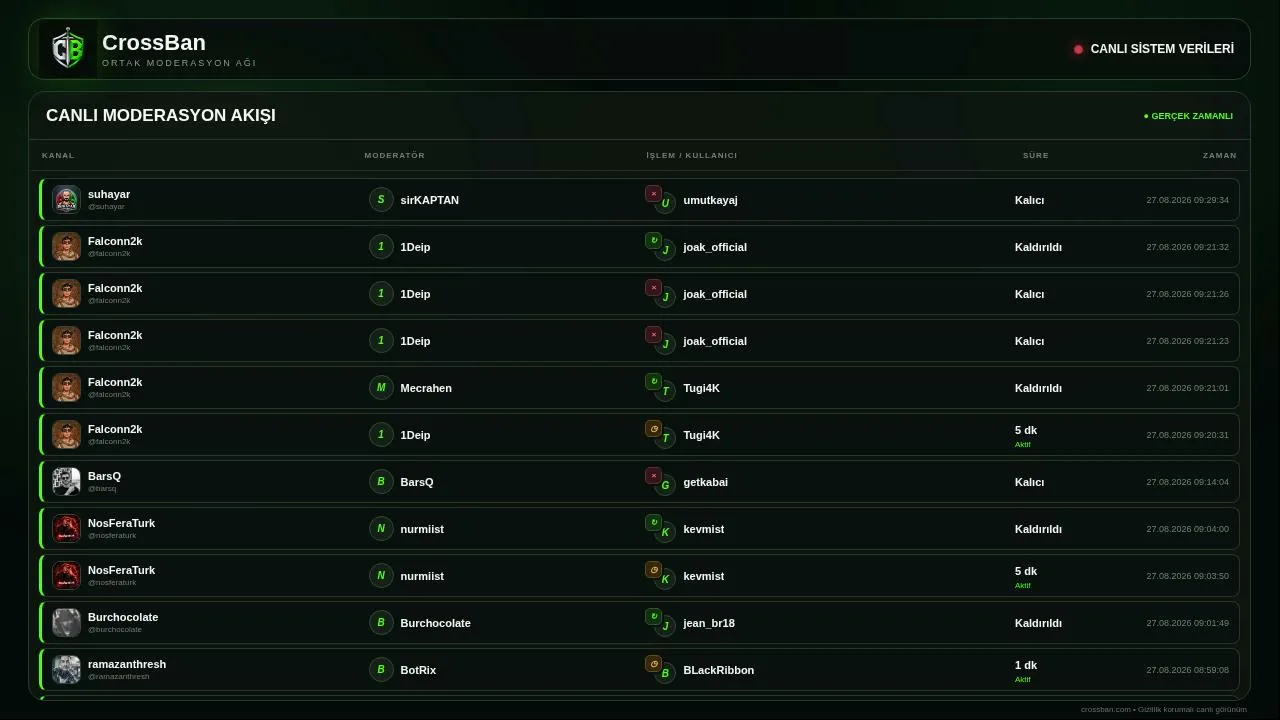Click the Burchocolate channel avatar

tap(66, 622)
